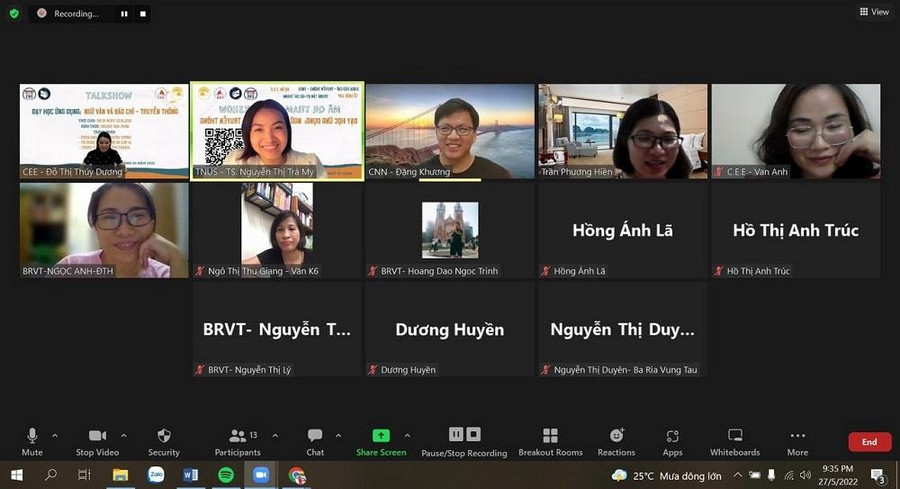This screenshot has width=900, height=489.
Task: Stop the recording using top square button
Action: tap(143, 14)
